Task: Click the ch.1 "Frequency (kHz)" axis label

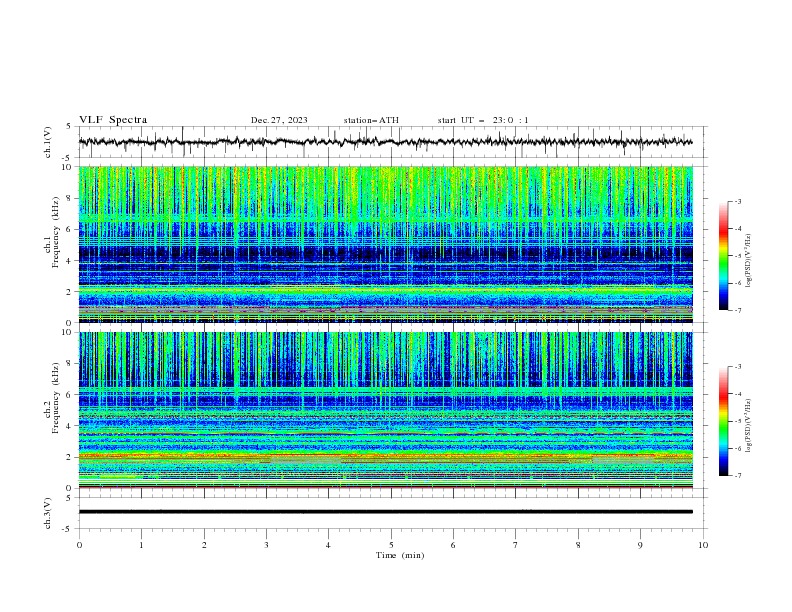Action: coord(56,230)
